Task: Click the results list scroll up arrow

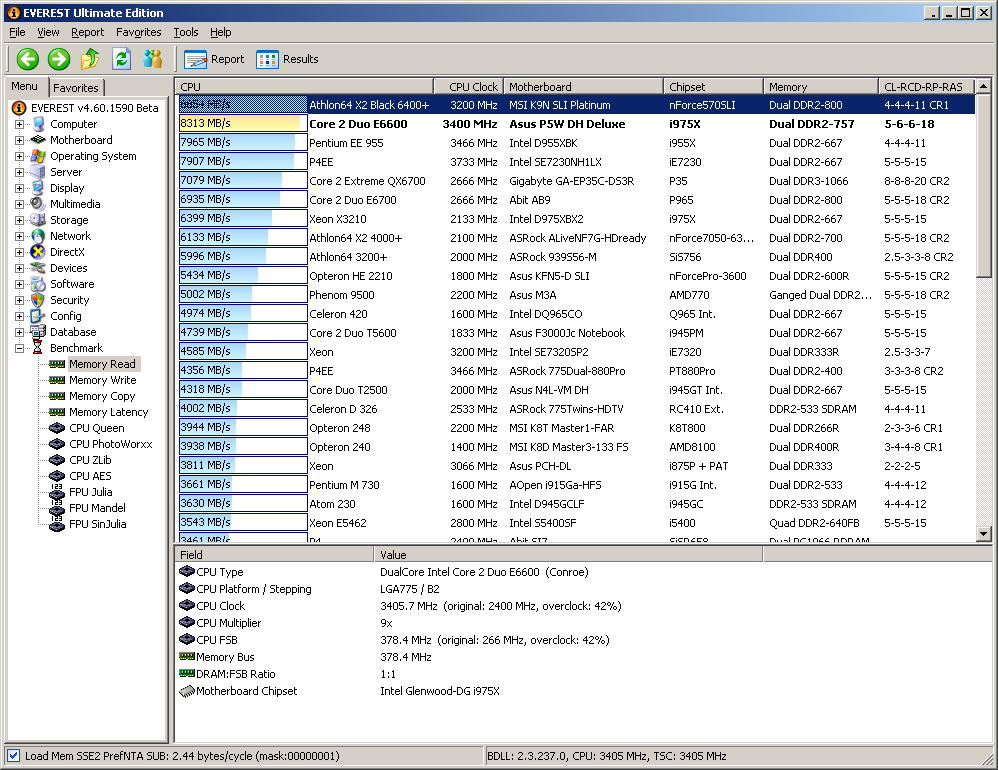Action: (983, 85)
